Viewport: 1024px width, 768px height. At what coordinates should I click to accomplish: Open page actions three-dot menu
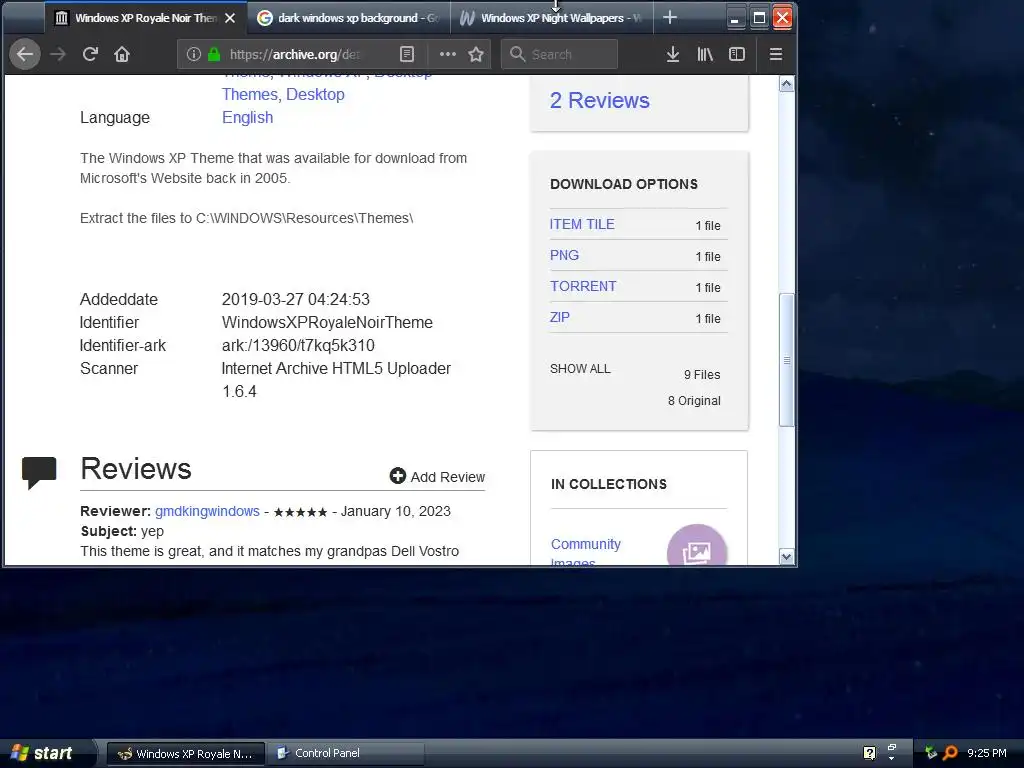pos(447,54)
